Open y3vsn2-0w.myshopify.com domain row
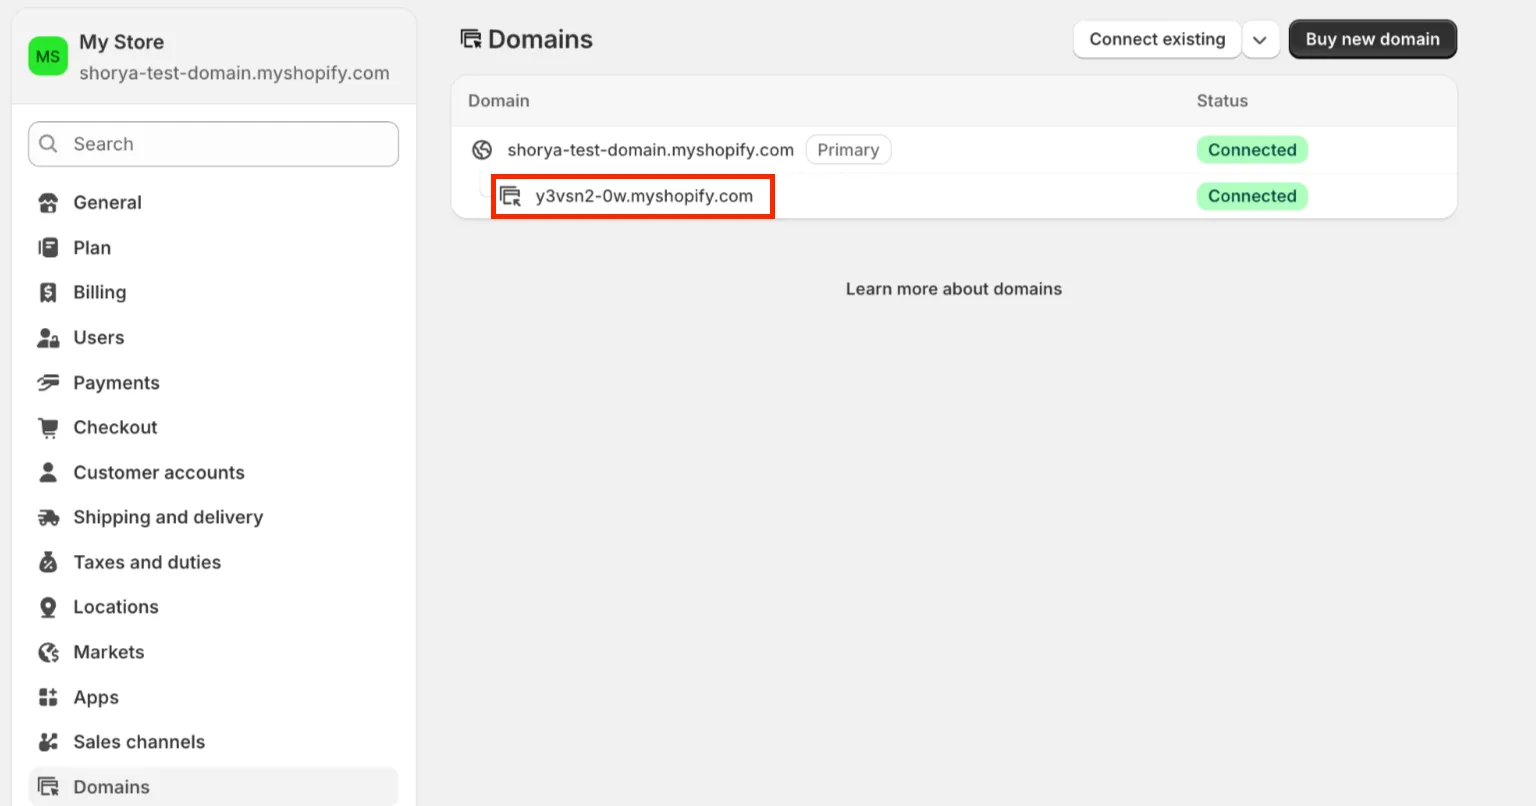 pyautogui.click(x=644, y=196)
